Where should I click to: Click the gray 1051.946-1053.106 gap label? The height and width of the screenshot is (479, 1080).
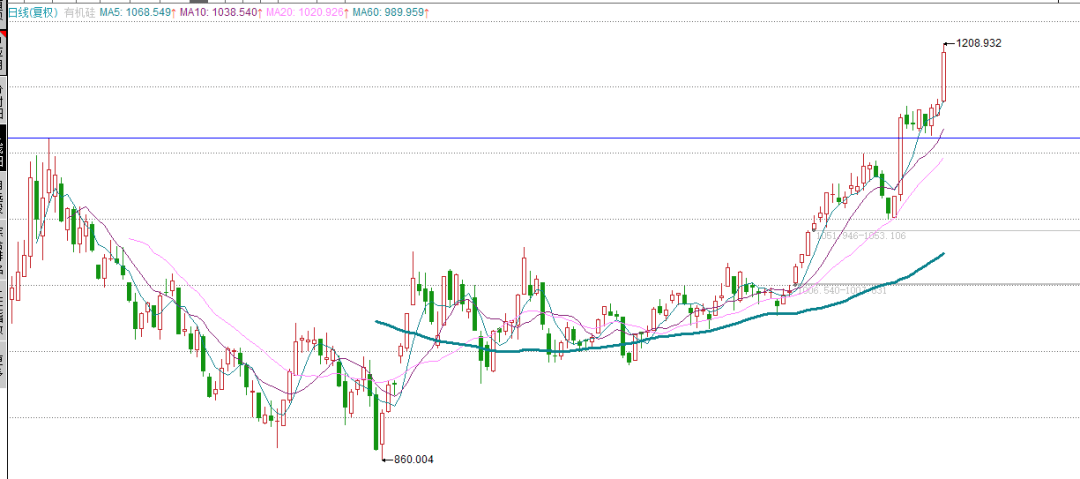pyautogui.click(x=862, y=236)
